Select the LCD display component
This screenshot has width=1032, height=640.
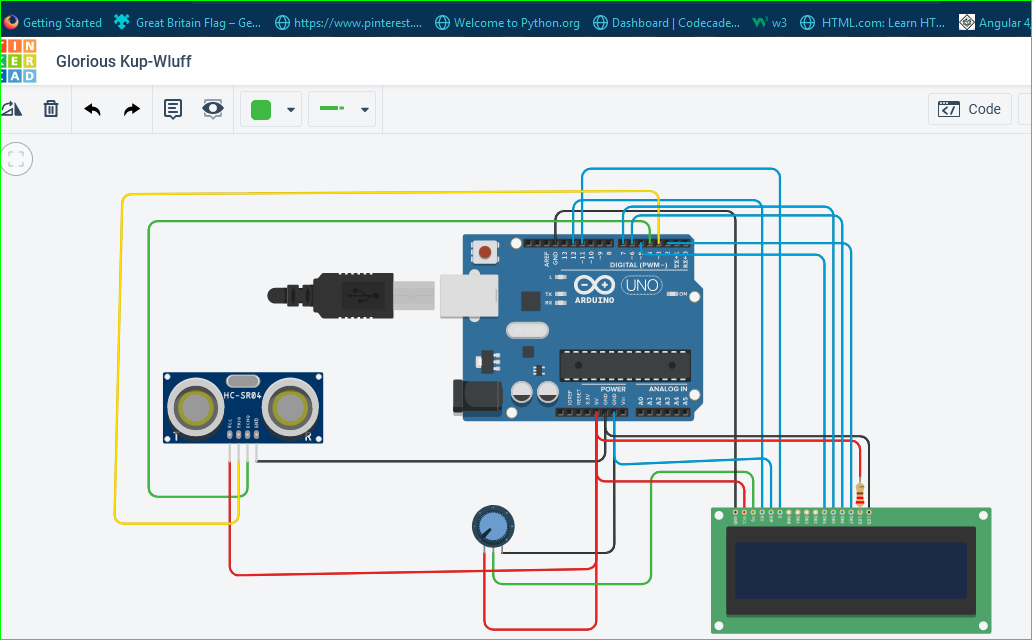[851, 571]
